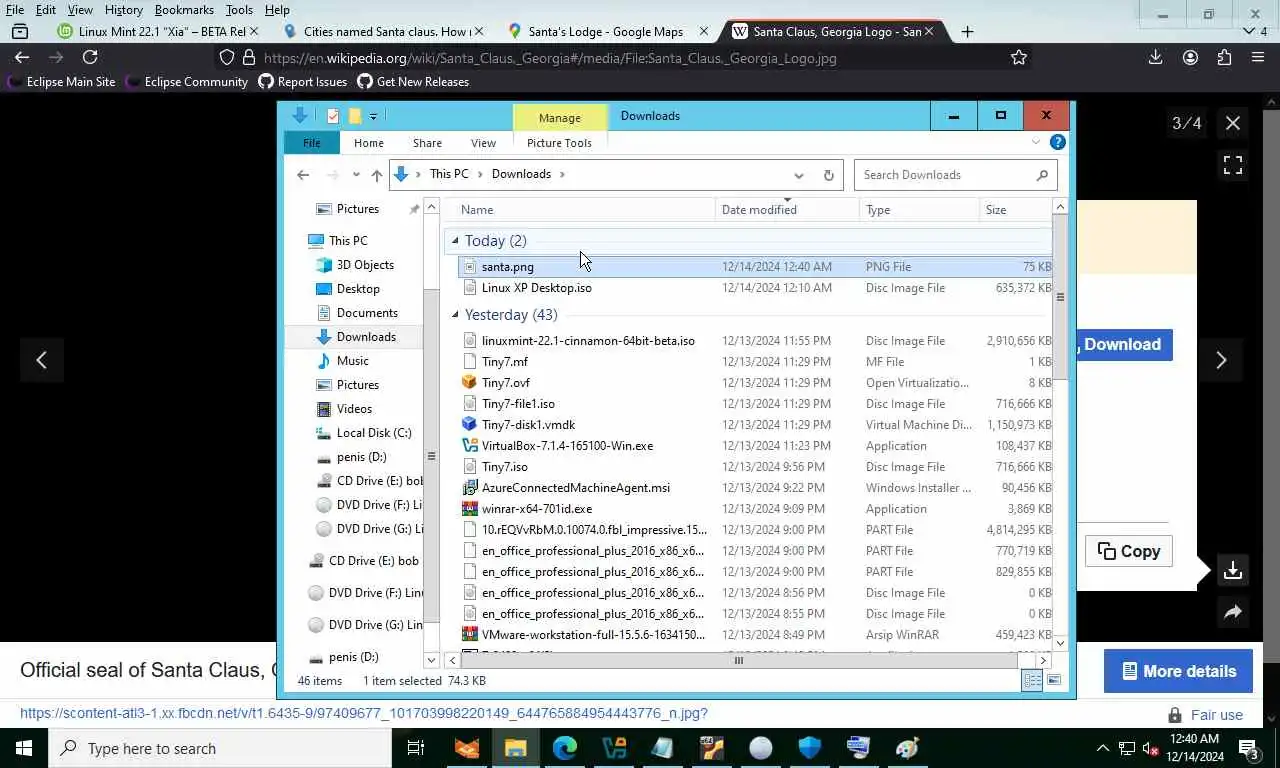Click the share arrow icon in the media viewer

1233,612
